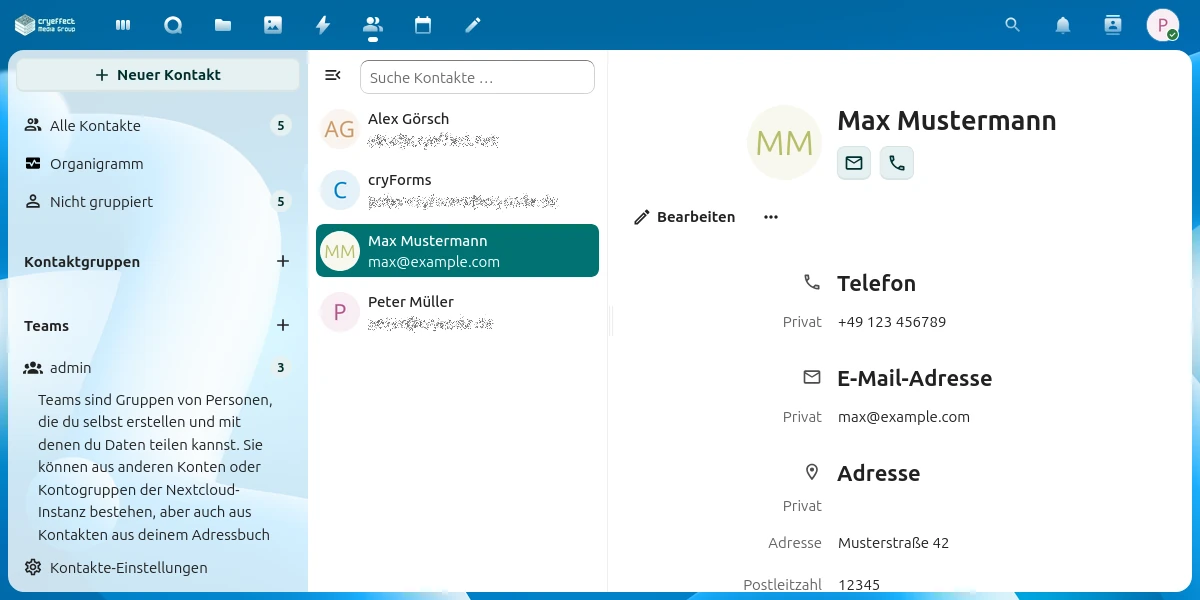Screen dimensions: 1200x600
Task: Click the Neuer Kontakt button
Action: point(158,75)
